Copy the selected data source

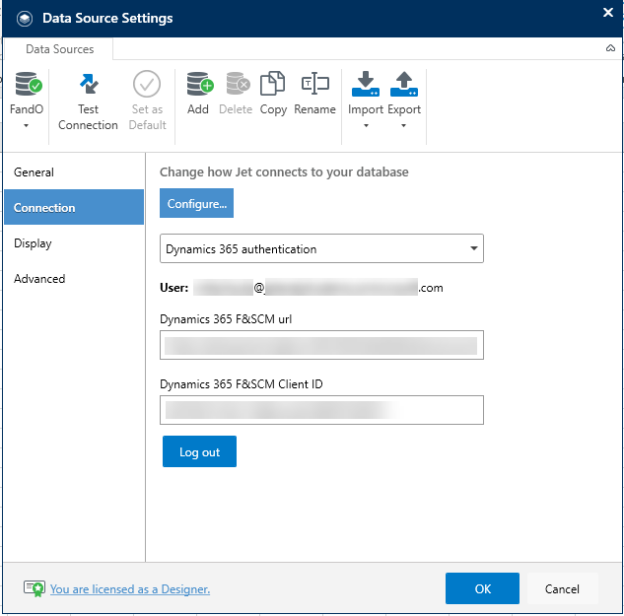(273, 94)
